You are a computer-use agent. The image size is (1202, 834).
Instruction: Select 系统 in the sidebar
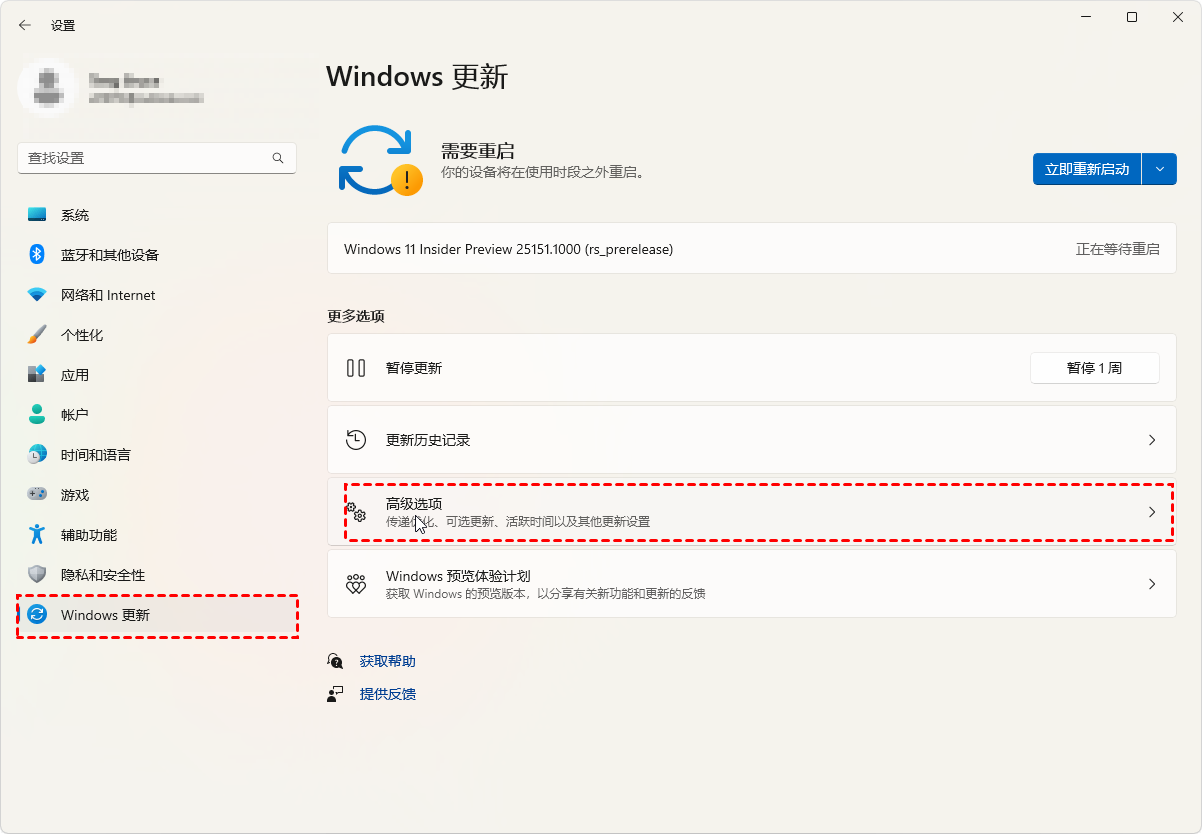[75, 215]
